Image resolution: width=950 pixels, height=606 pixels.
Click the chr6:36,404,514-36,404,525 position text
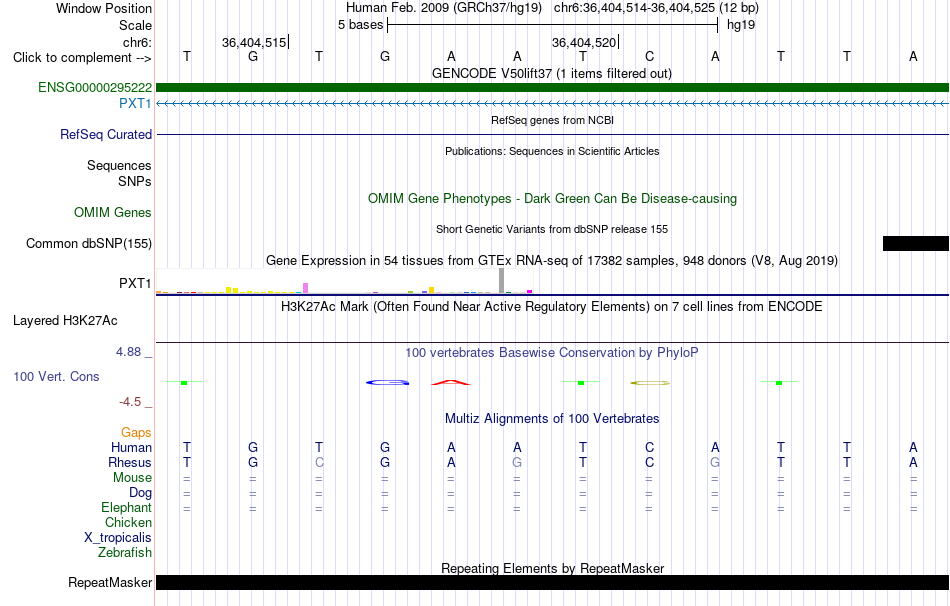(x=656, y=8)
